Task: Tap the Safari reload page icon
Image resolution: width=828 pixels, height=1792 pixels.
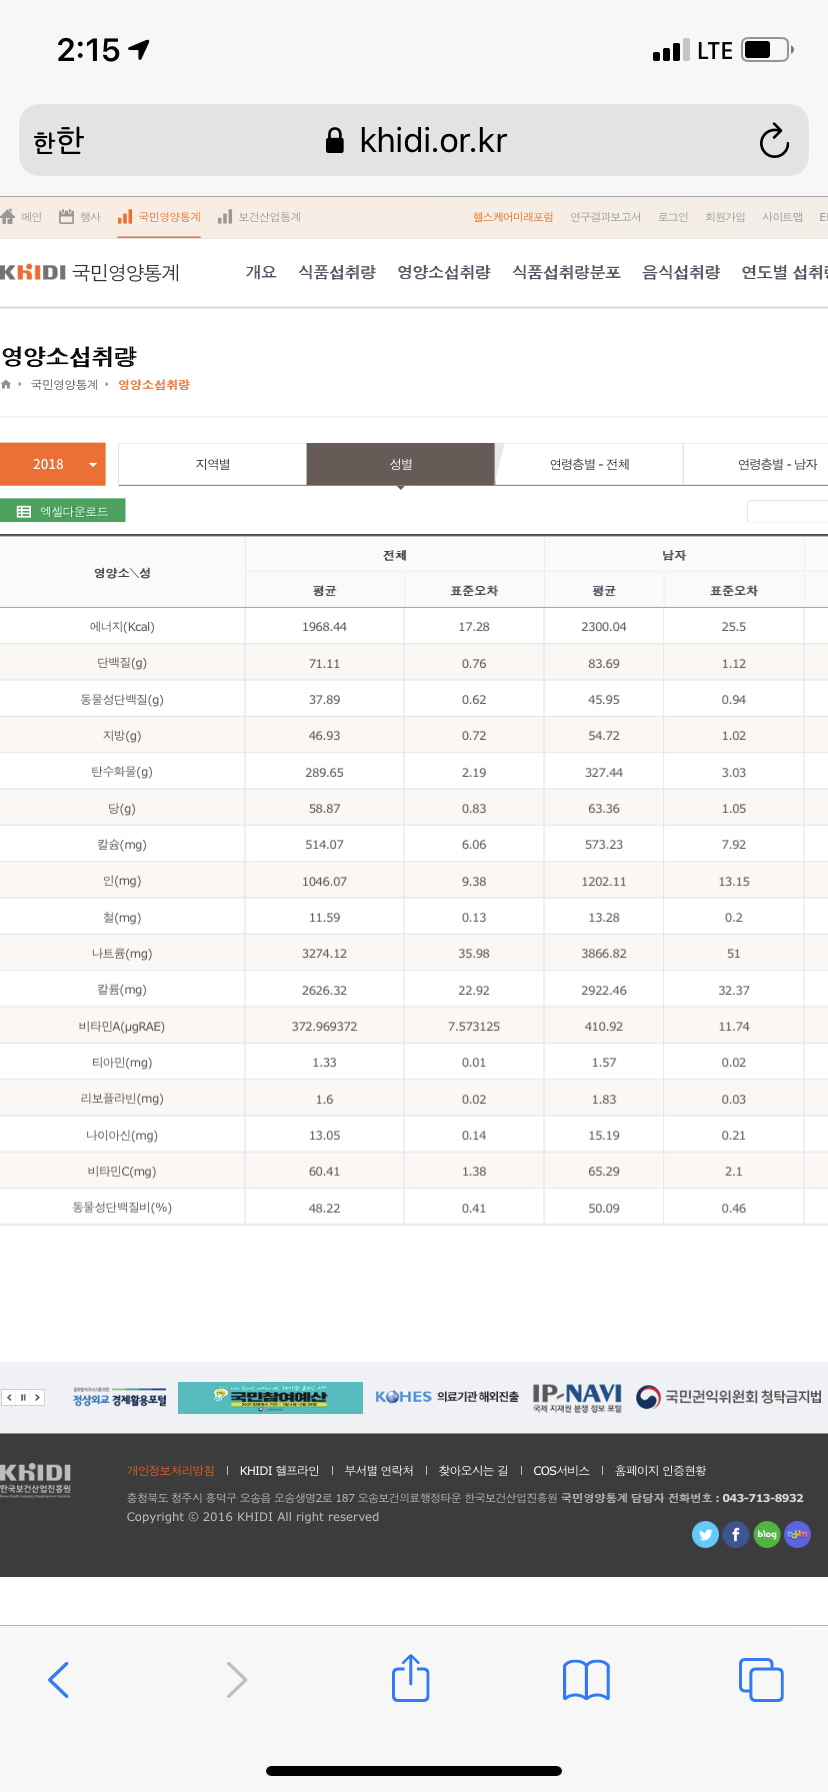Action: [x=773, y=141]
